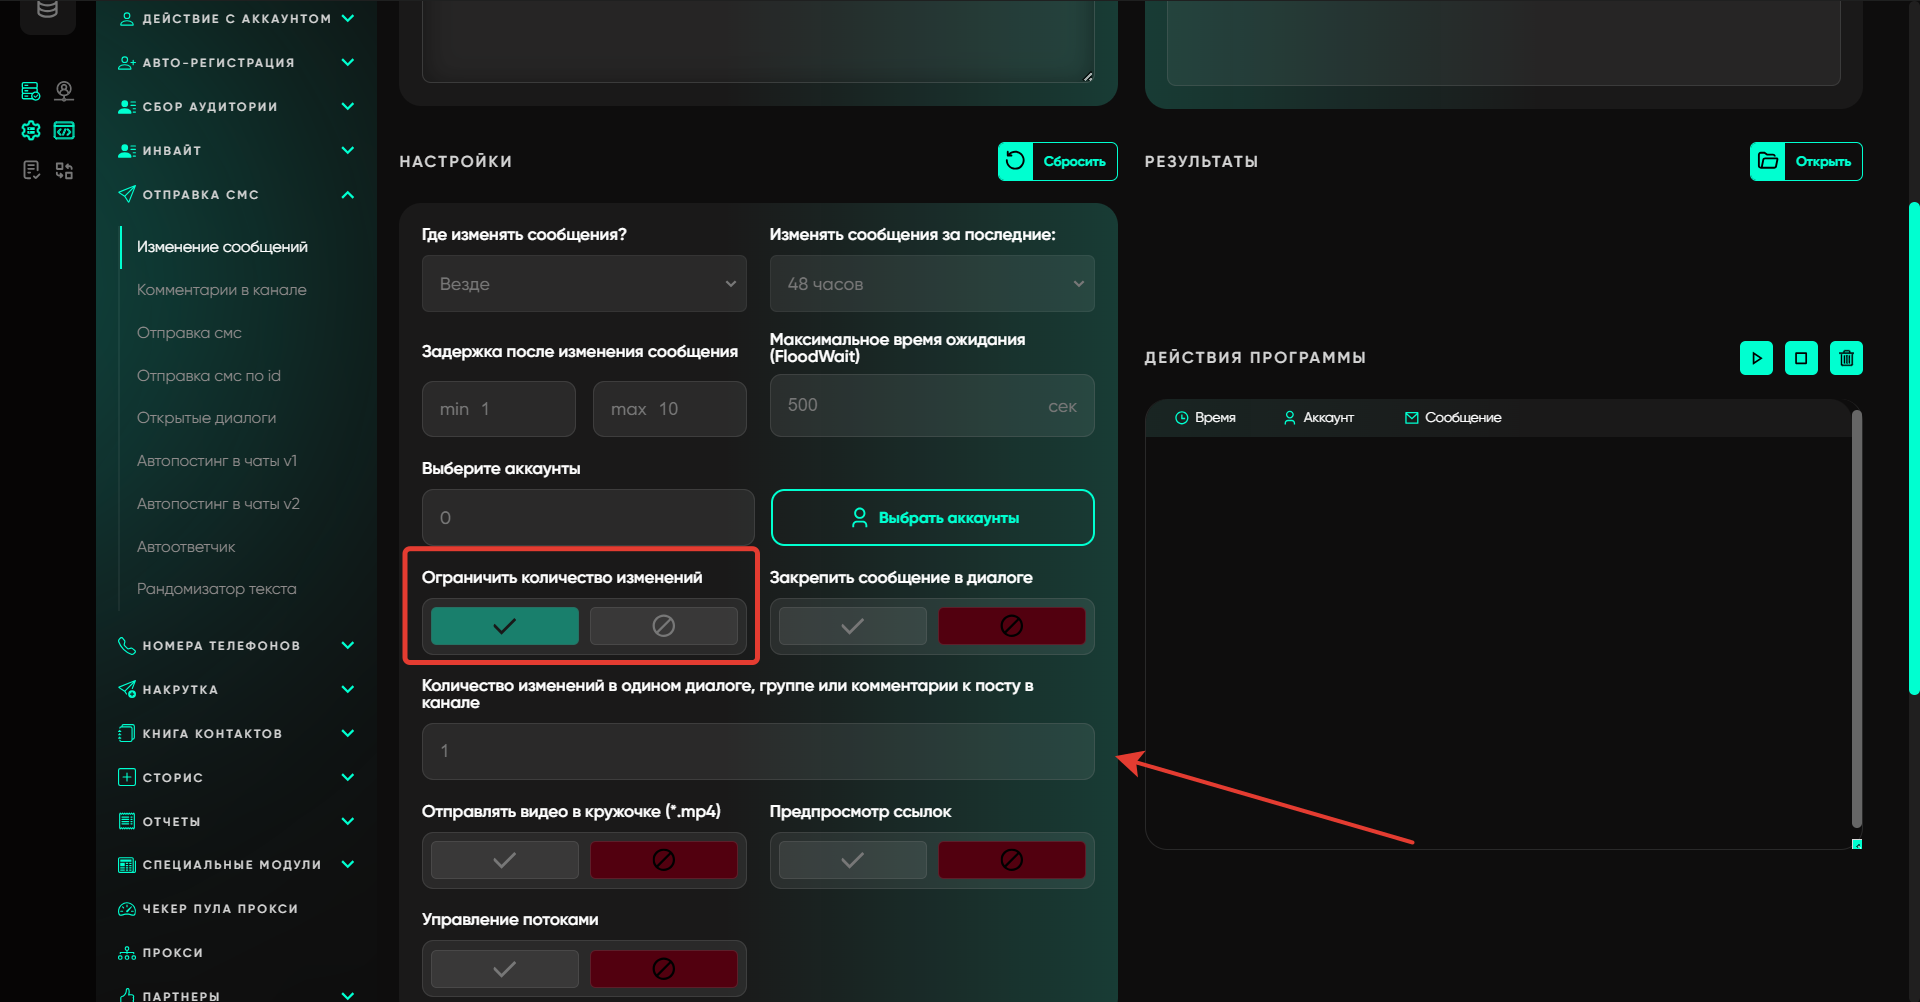1920x1002 pixels.
Task: Clear the log with the trash icon
Action: [1846, 358]
